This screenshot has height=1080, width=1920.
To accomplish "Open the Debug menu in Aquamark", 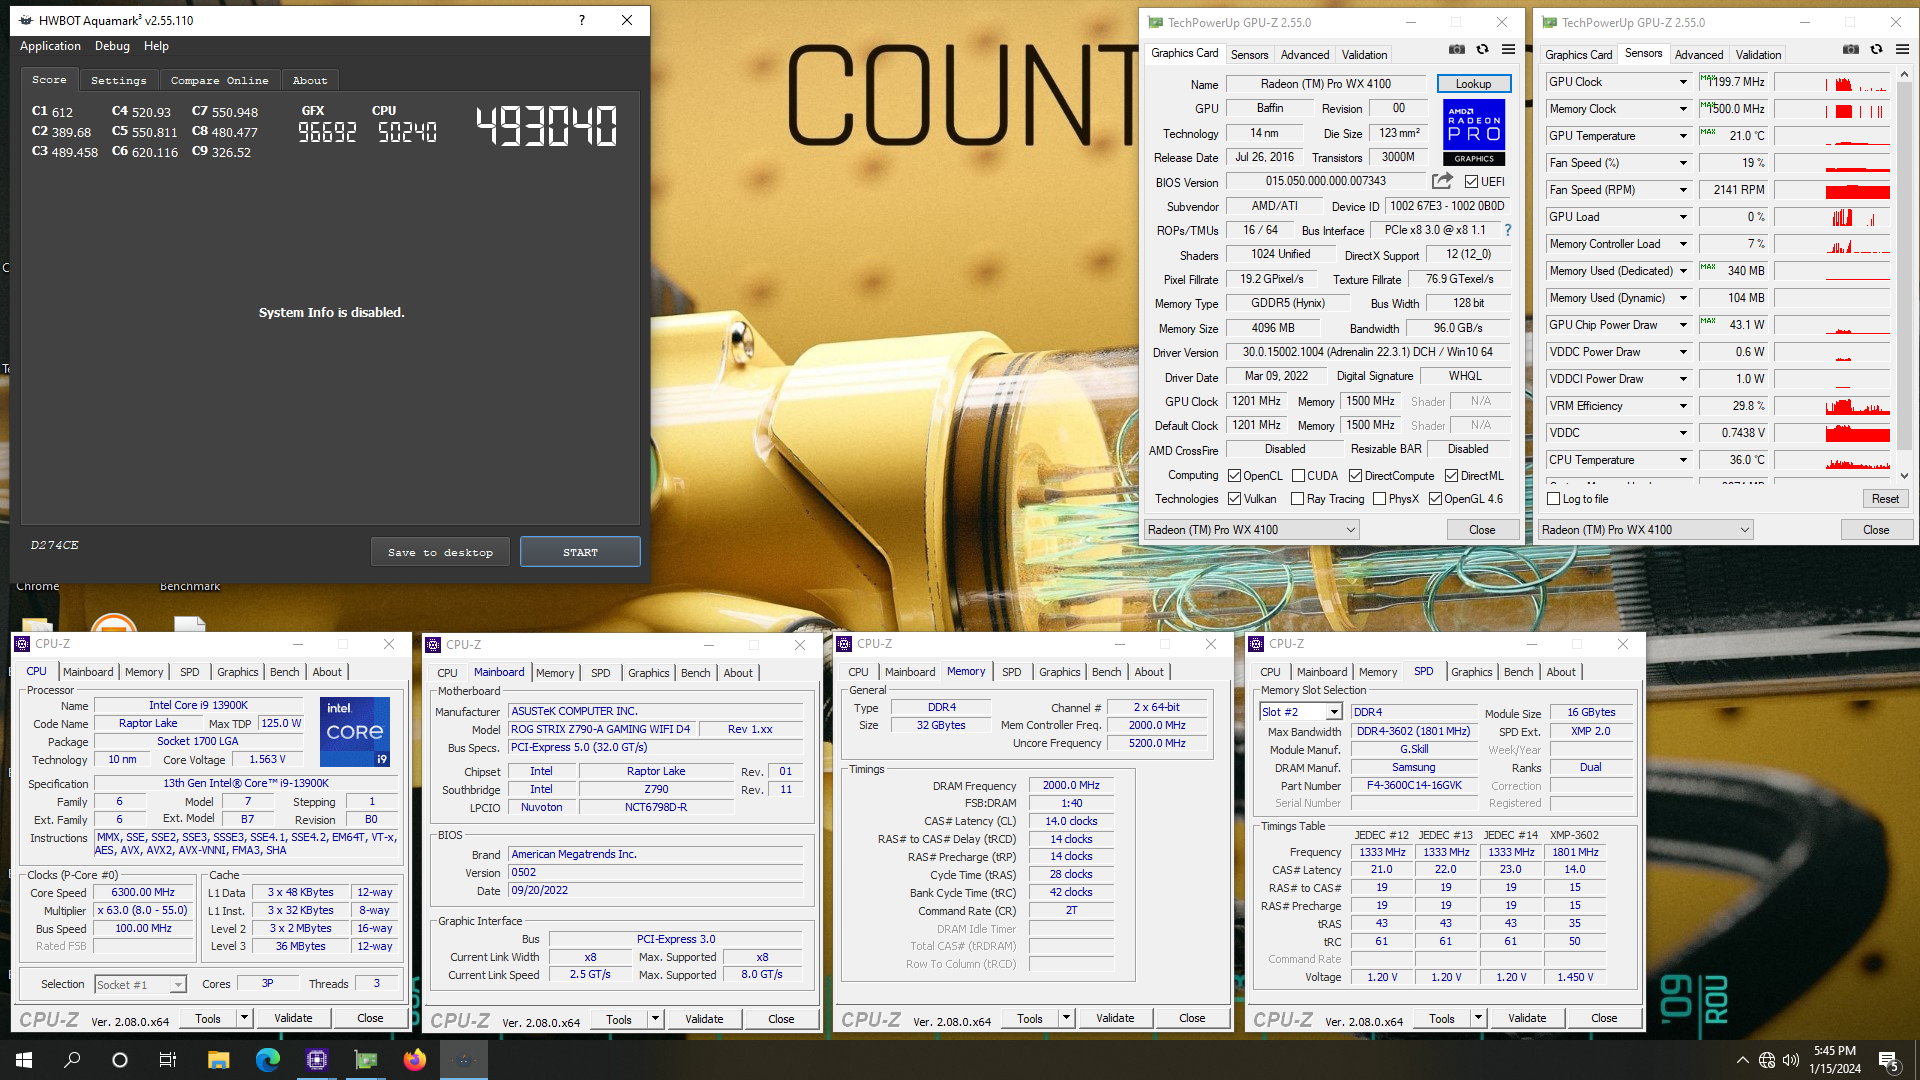I will [112, 46].
